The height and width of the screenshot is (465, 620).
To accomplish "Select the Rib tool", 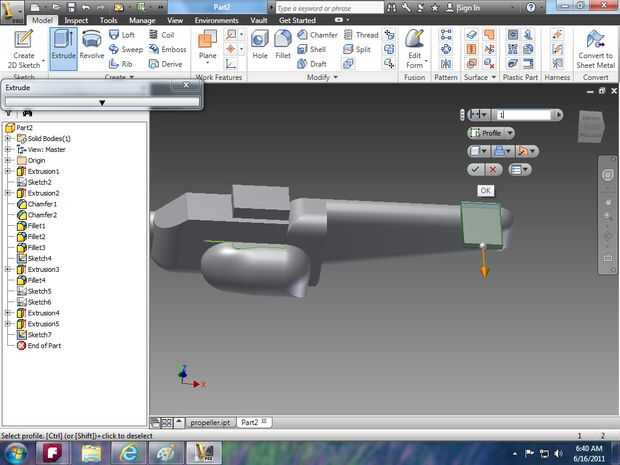I will click(x=121, y=64).
